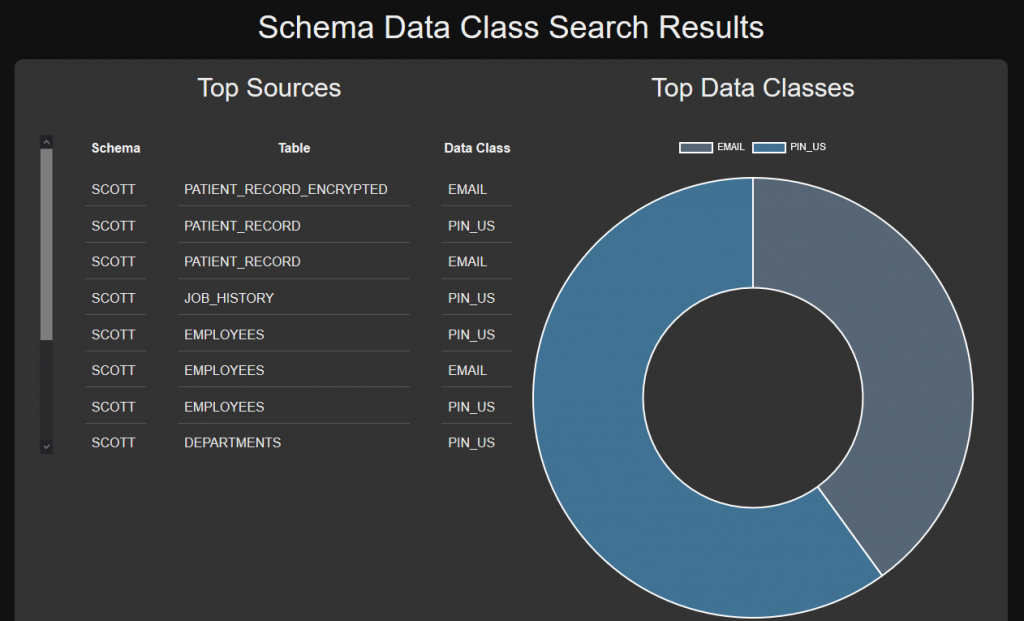Screen dimensions: 1024x621
Task: Sort by the Data Class column header
Action: point(477,148)
